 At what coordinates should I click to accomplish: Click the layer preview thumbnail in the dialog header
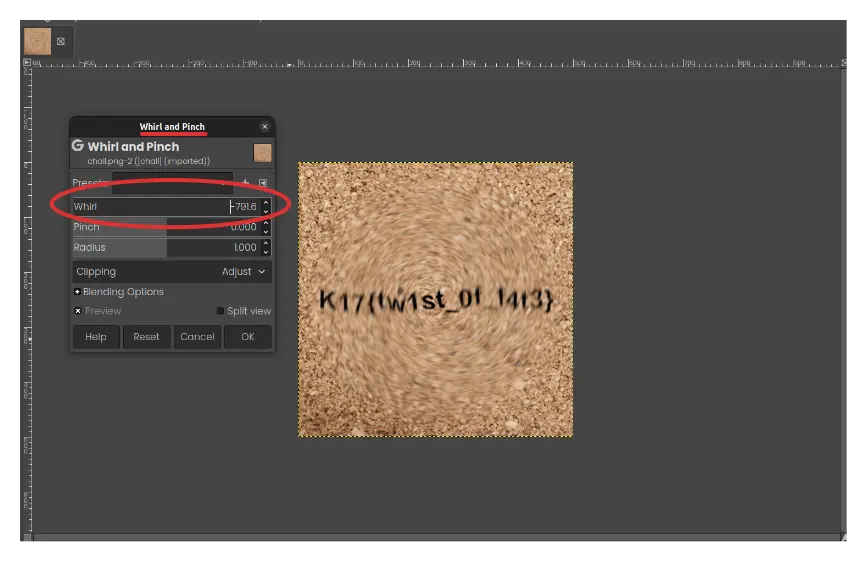[x=262, y=153]
